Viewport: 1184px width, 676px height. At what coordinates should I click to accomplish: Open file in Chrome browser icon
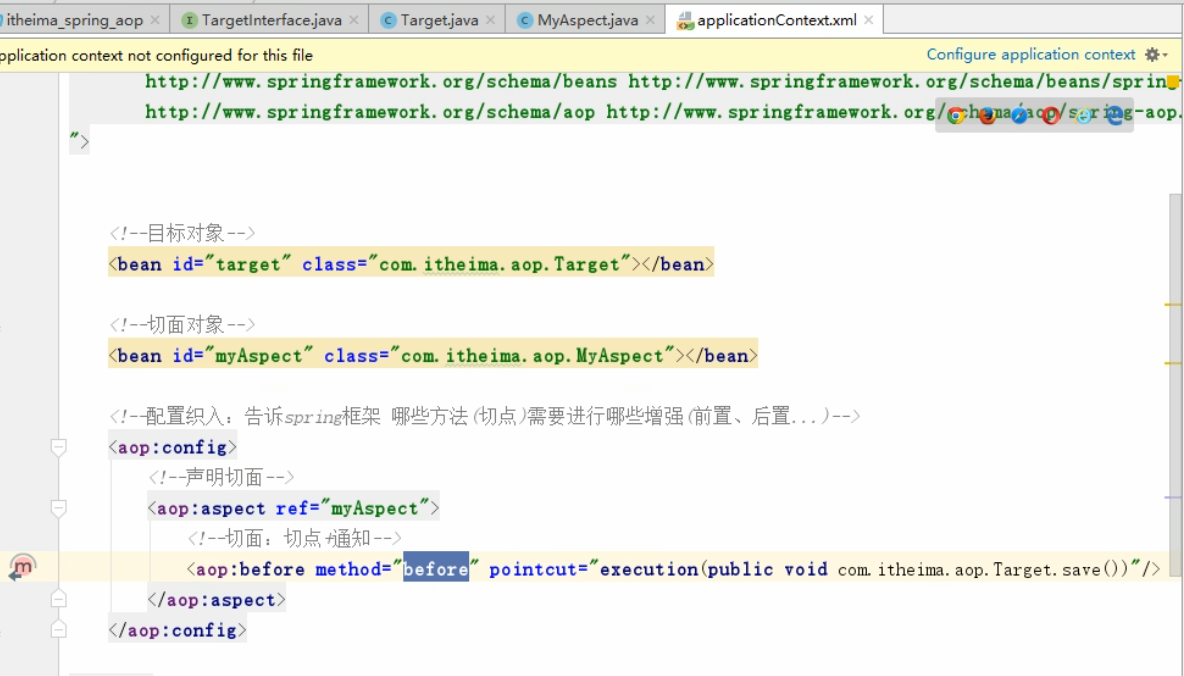point(956,116)
